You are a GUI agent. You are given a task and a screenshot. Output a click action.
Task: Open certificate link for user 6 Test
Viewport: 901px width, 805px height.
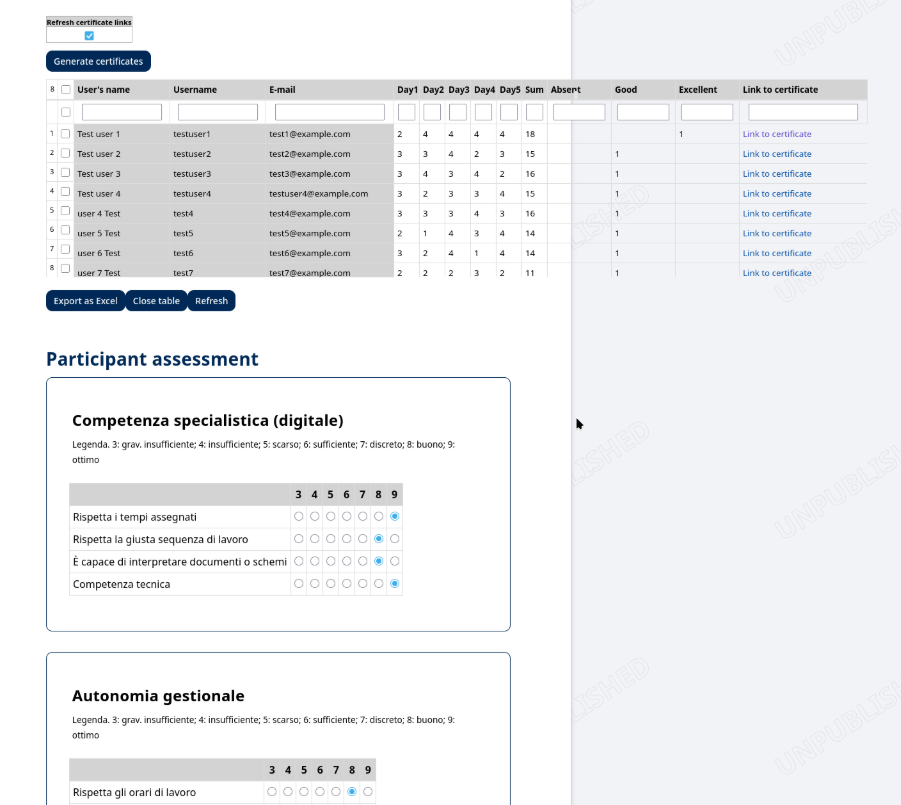tap(776, 253)
